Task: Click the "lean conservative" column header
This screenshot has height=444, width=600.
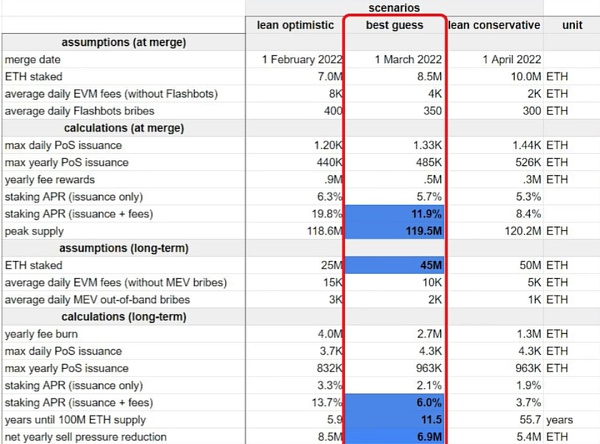Action: coord(495,23)
